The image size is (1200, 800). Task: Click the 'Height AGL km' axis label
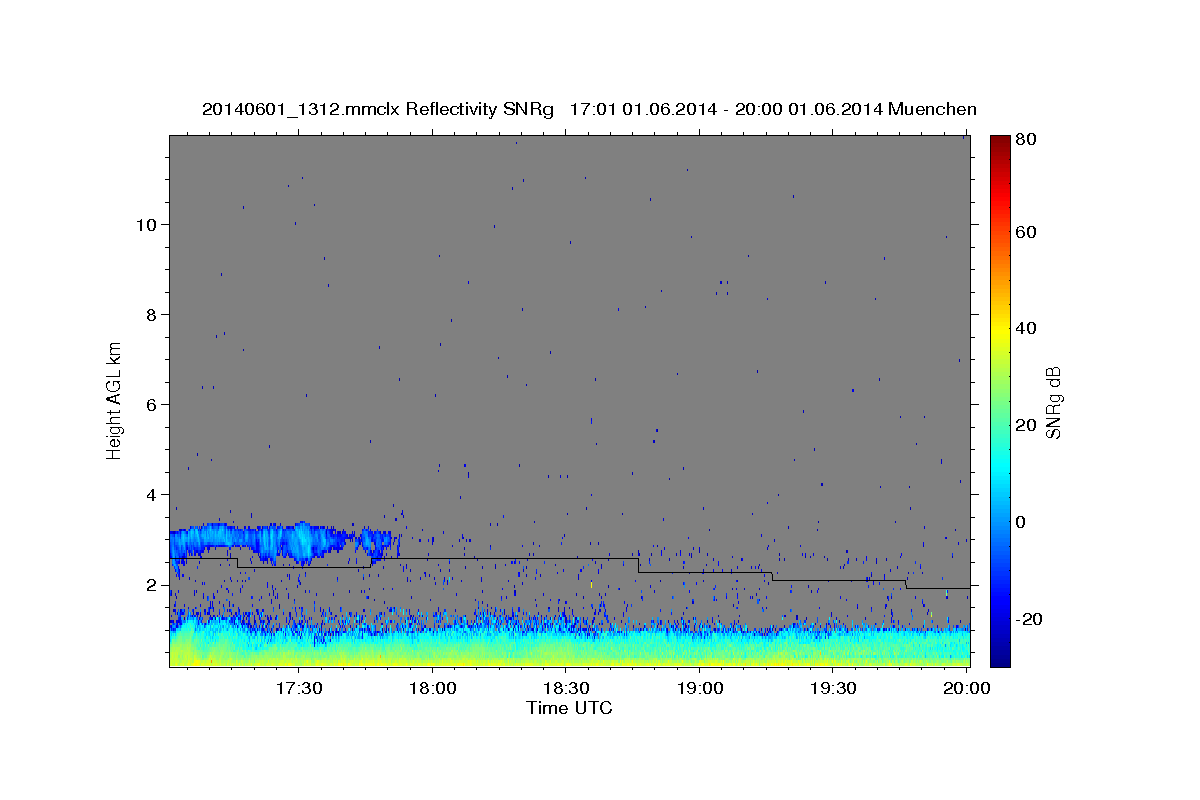click(x=114, y=400)
